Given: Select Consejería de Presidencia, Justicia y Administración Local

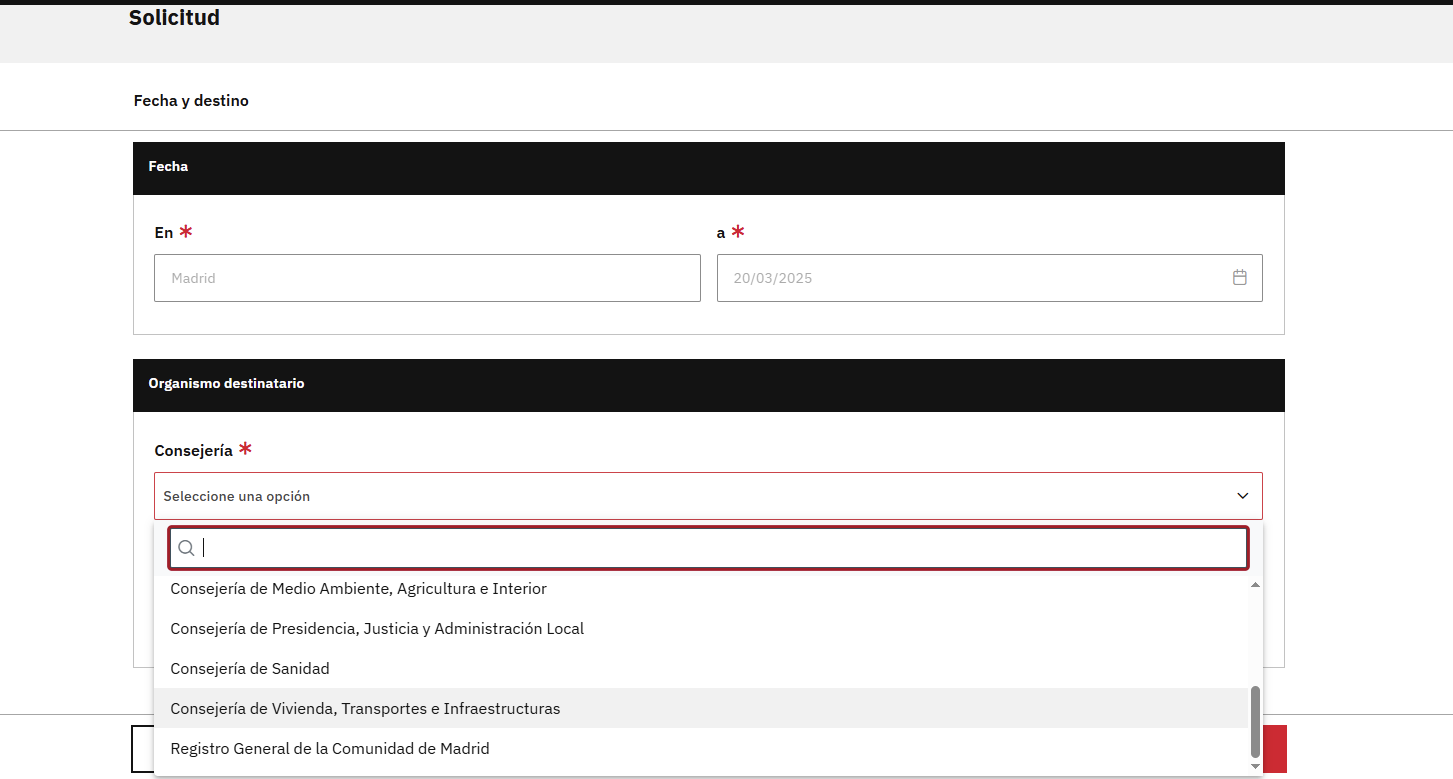Looking at the screenshot, I should click(x=377, y=629).
